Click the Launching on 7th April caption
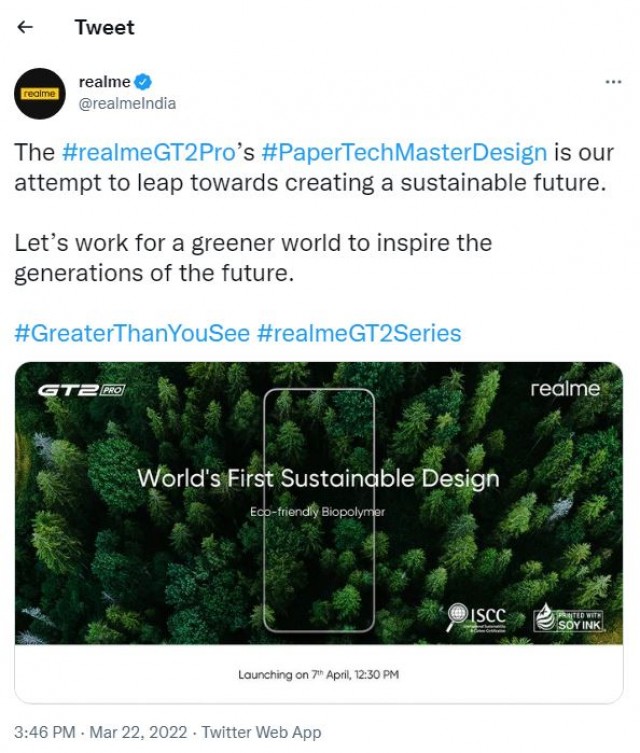 click(318, 675)
